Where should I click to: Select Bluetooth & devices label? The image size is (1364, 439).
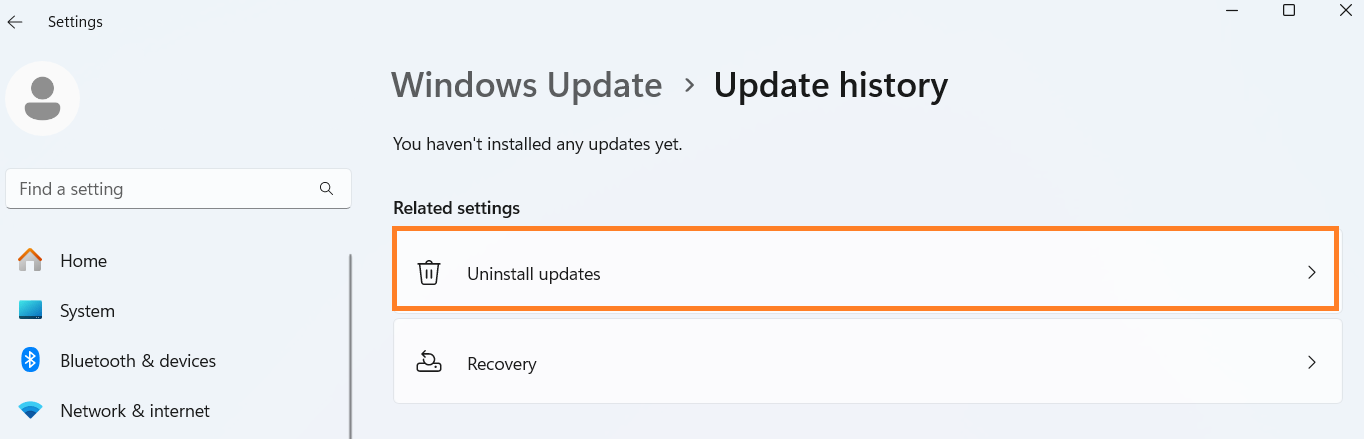click(138, 361)
